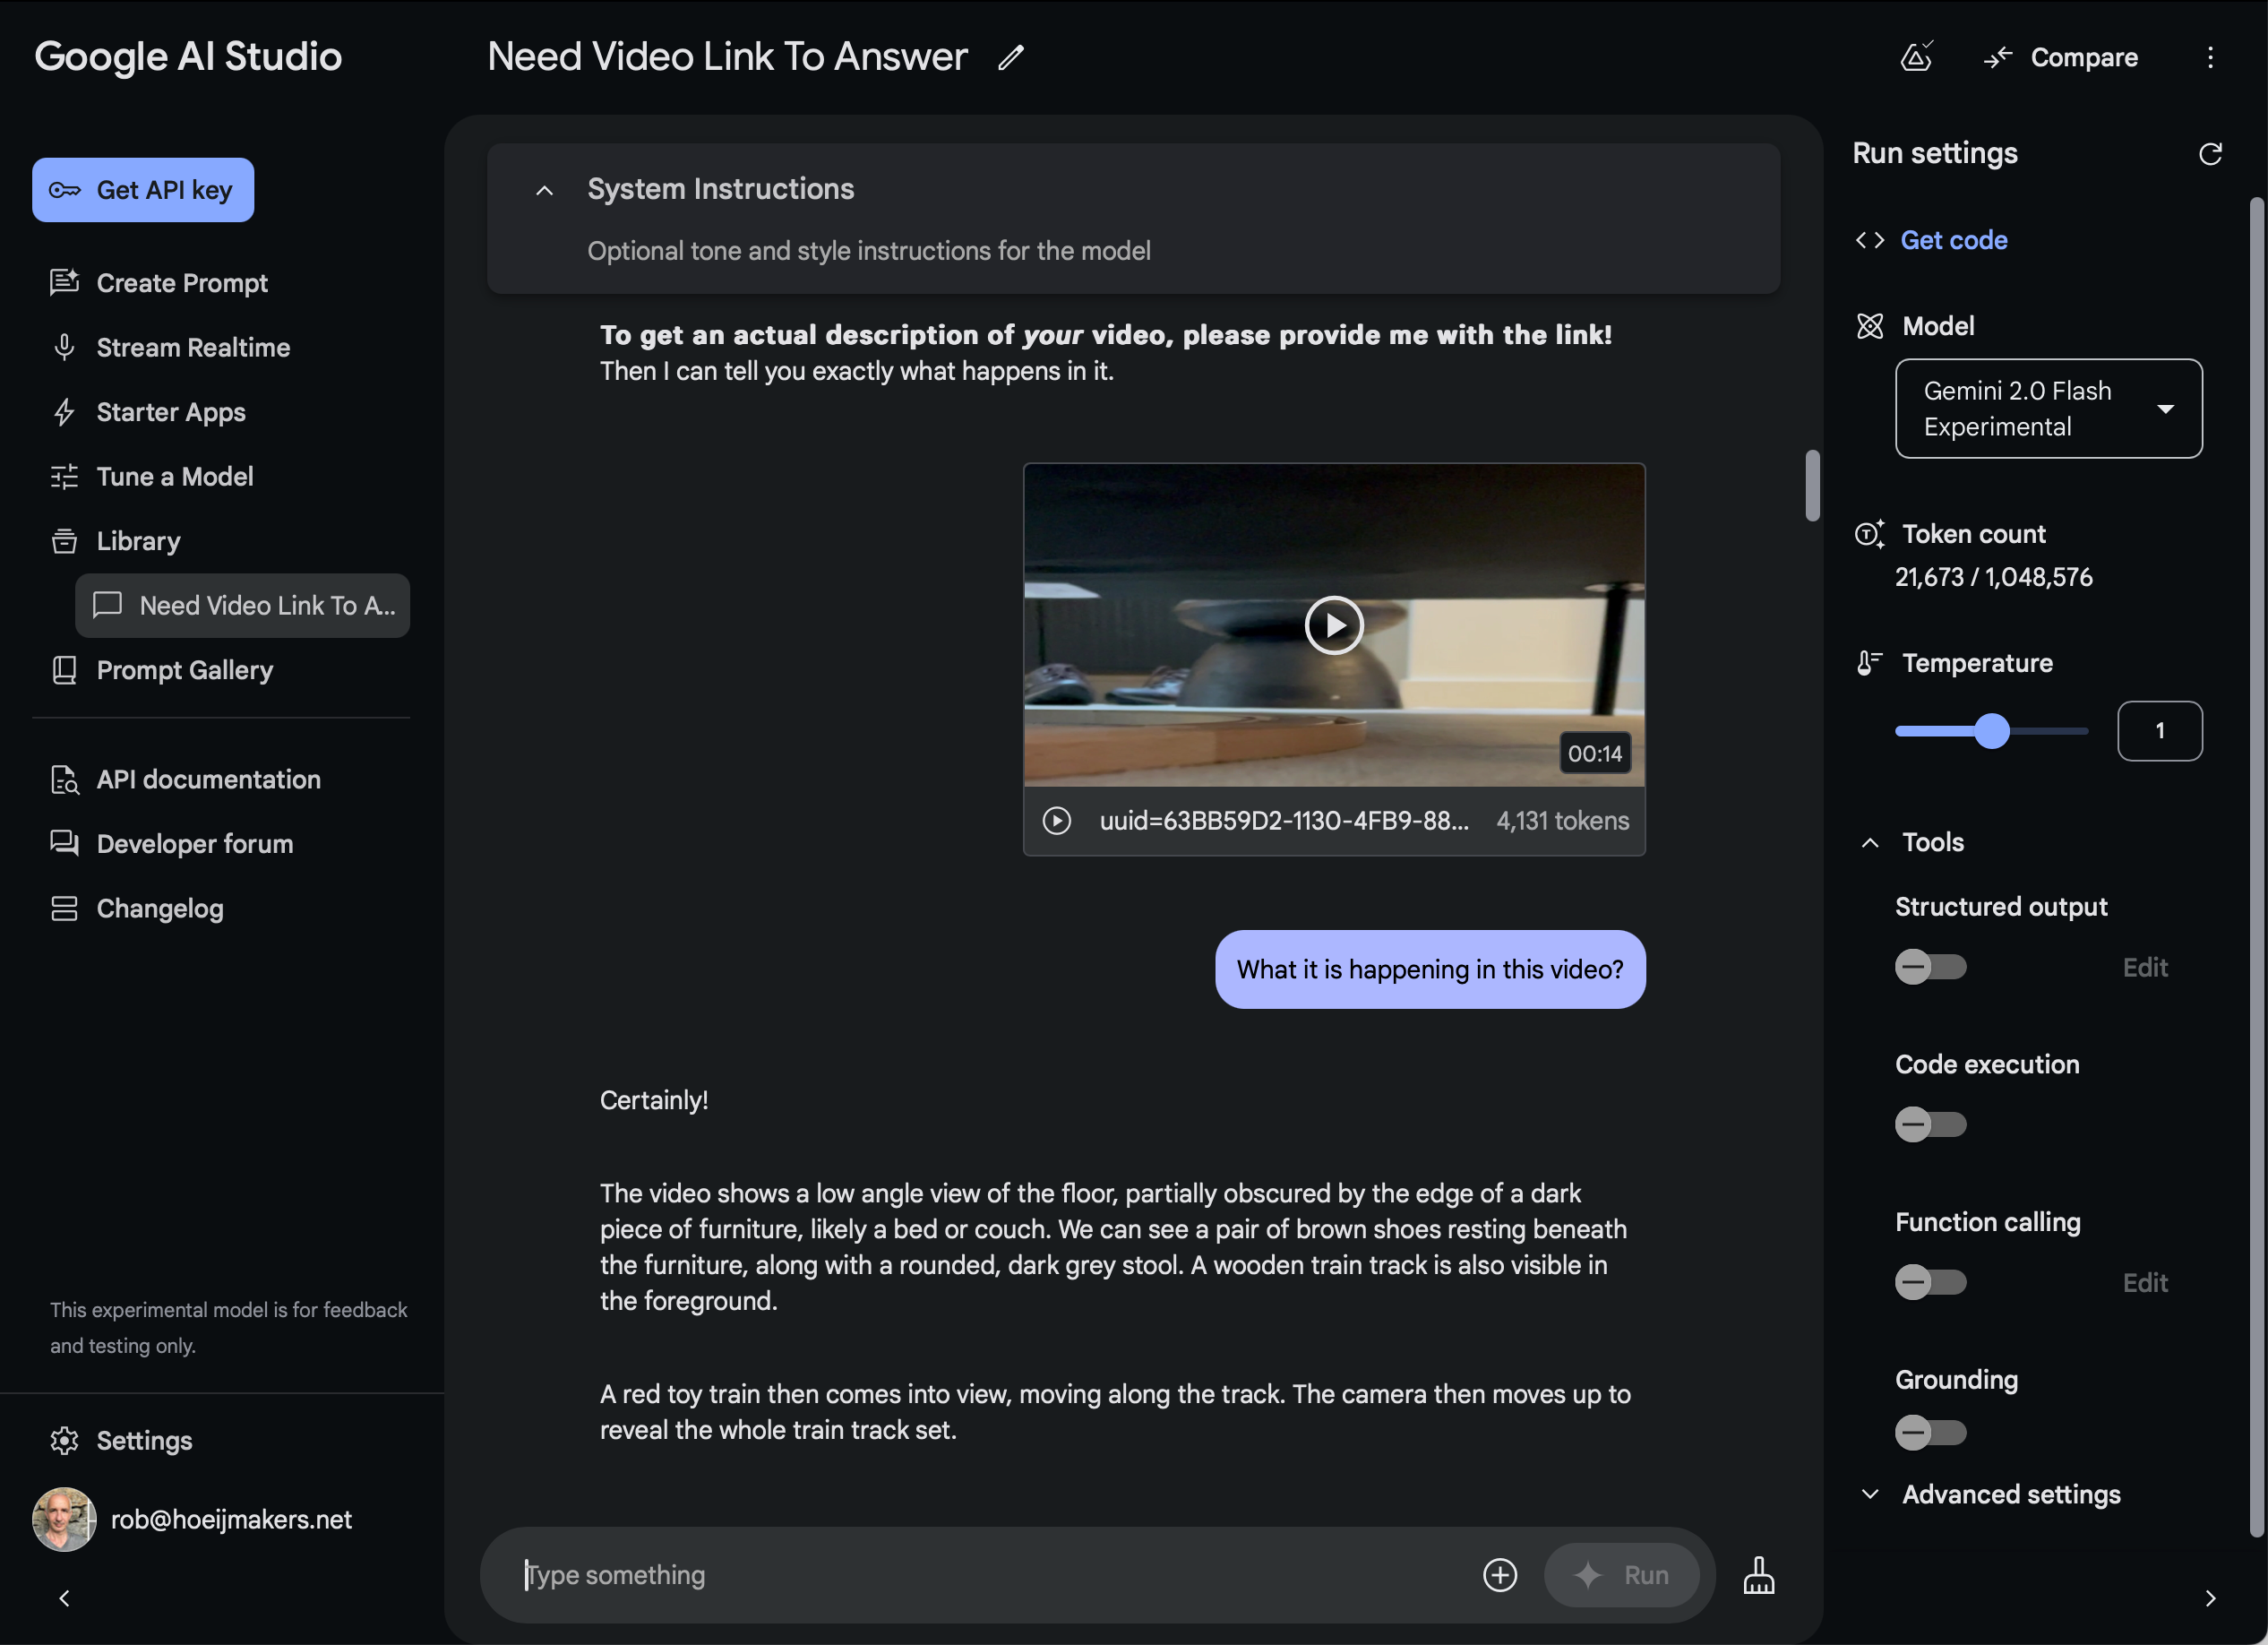Viewport: 2268px width, 1645px height.
Task: Open Prompt Gallery from sidebar
Action: coord(184,670)
